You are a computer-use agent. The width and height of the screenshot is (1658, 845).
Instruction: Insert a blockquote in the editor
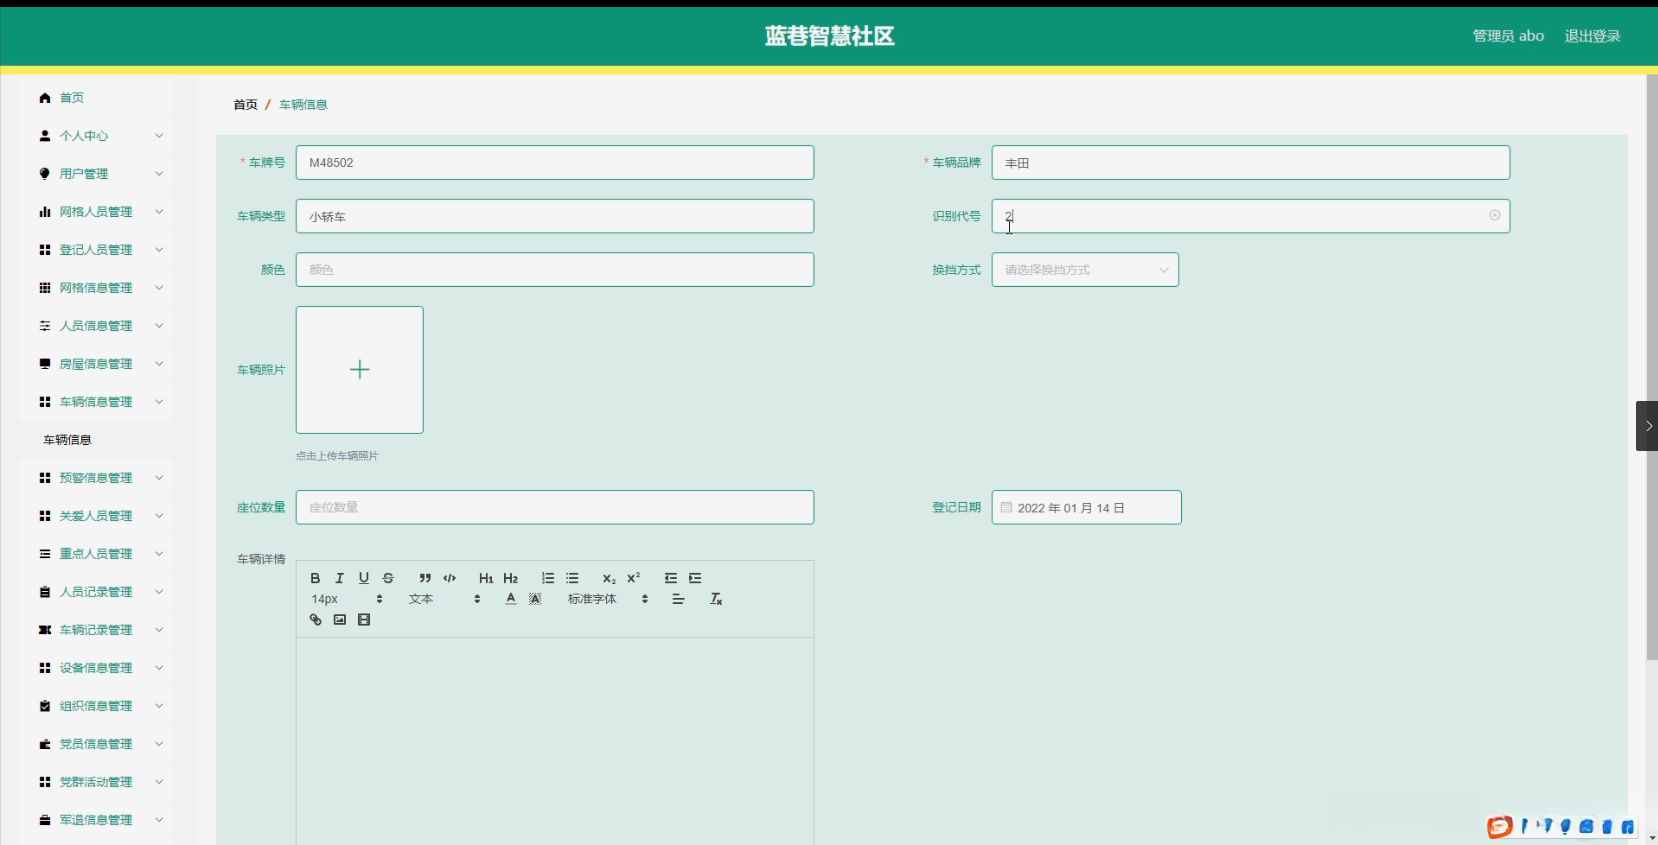pyautogui.click(x=425, y=578)
